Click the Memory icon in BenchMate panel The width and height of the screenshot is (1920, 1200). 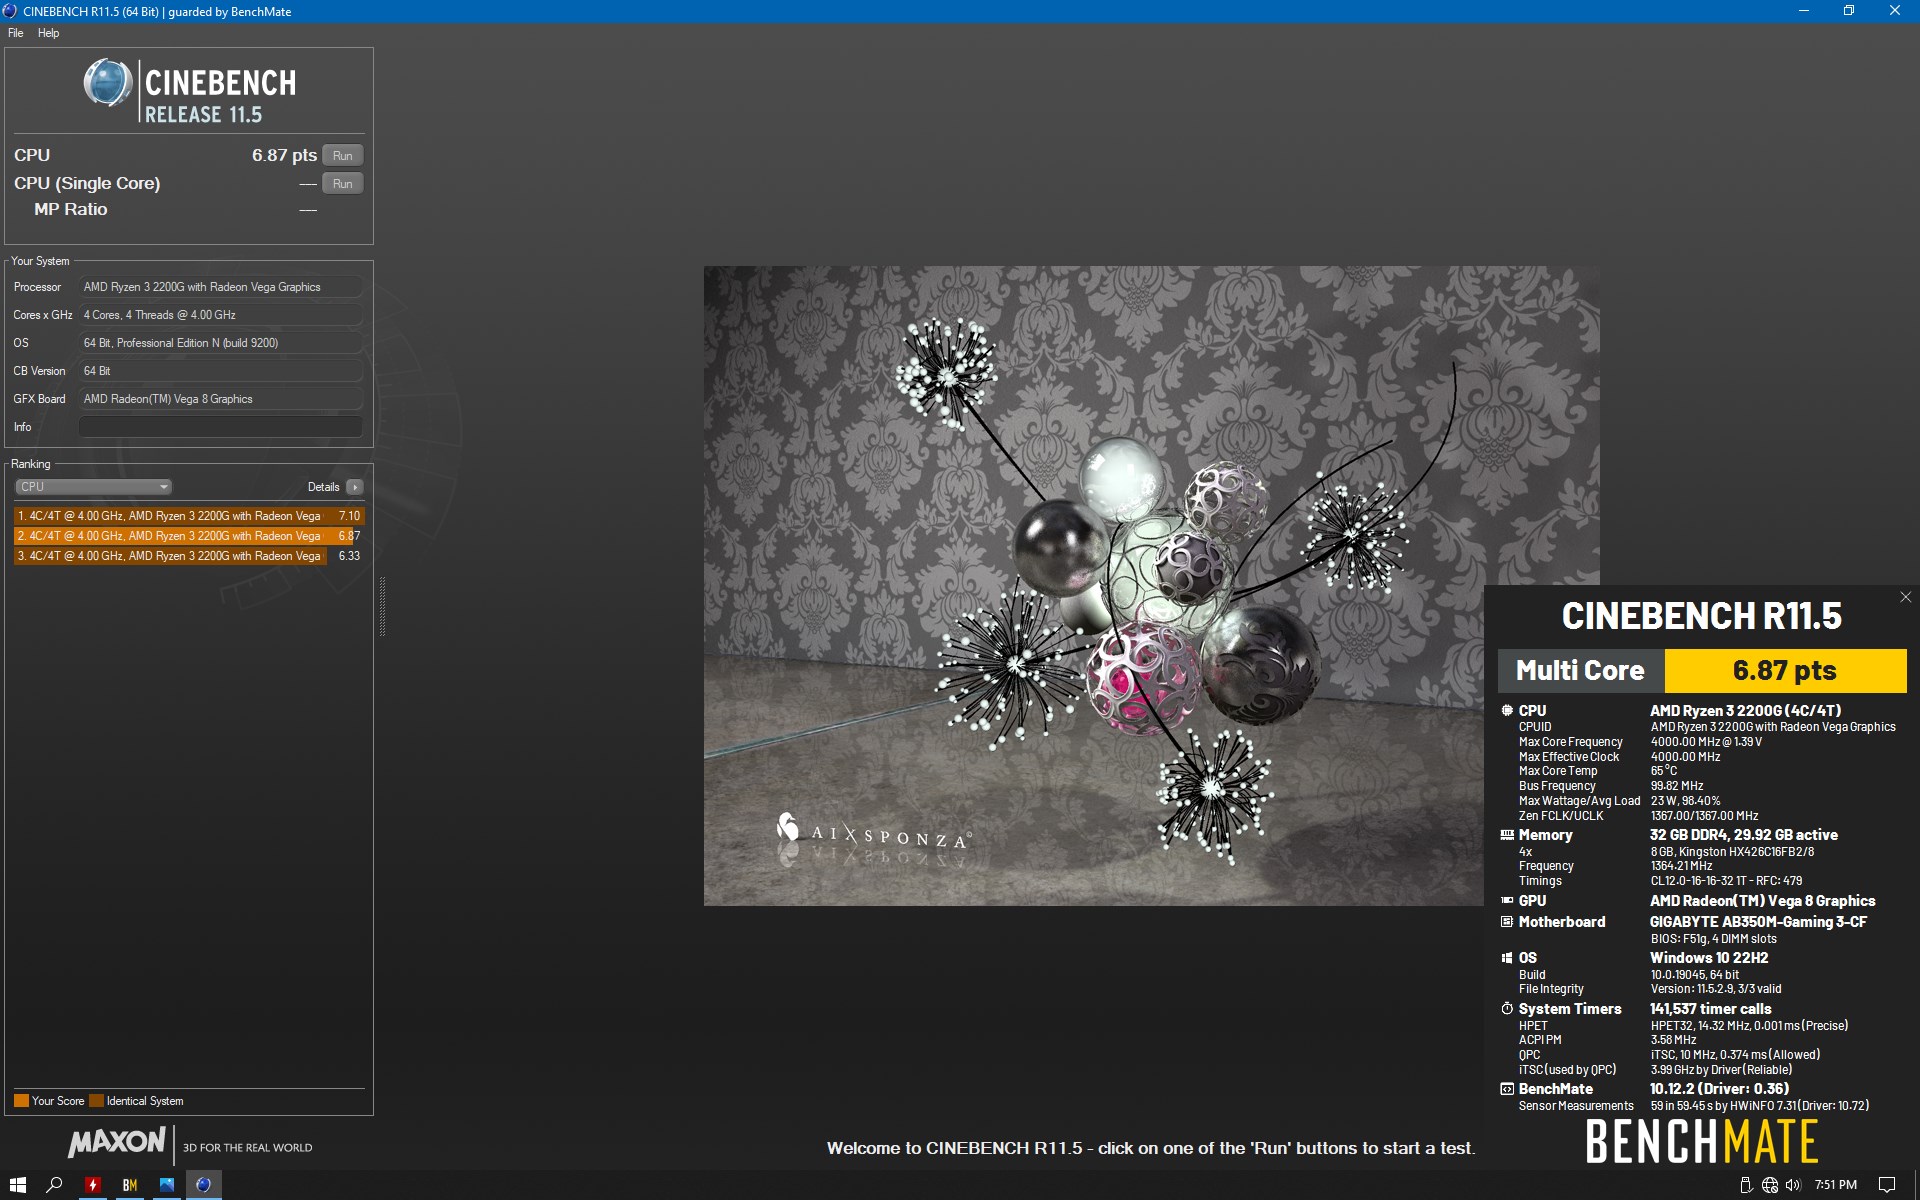(1507, 835)
